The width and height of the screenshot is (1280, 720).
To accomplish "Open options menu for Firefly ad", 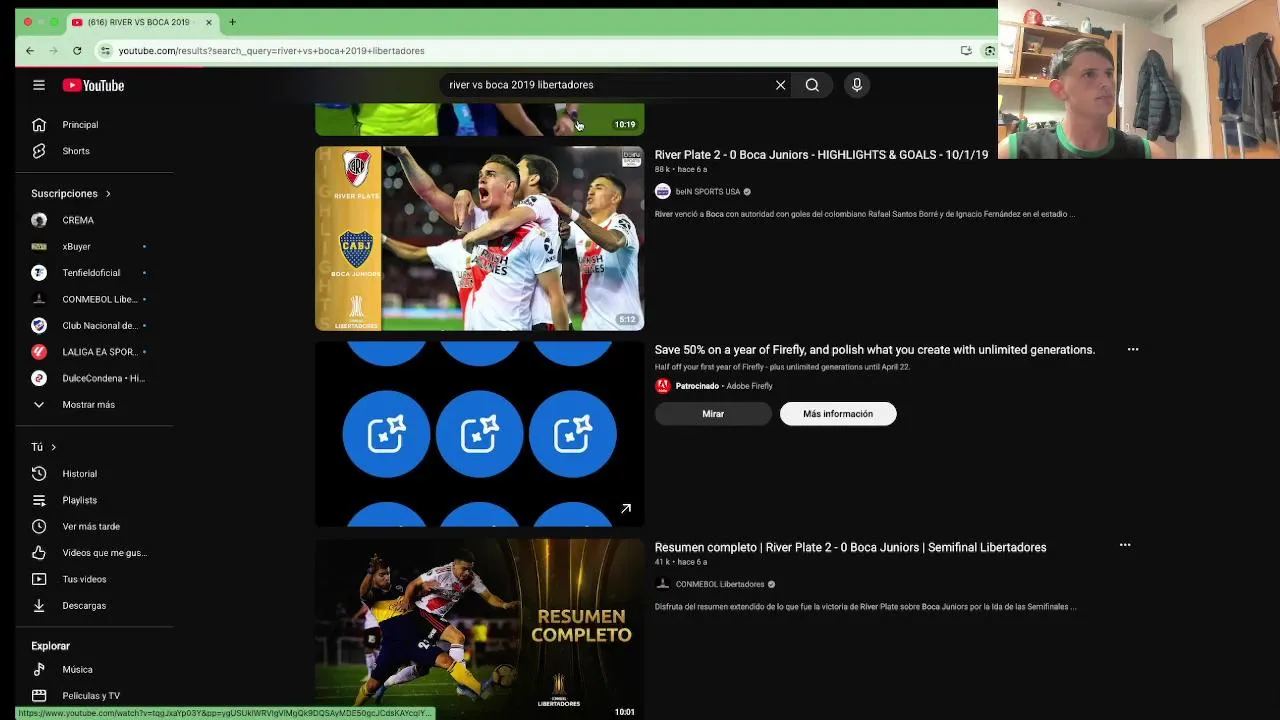I will tap(1133, 349).
